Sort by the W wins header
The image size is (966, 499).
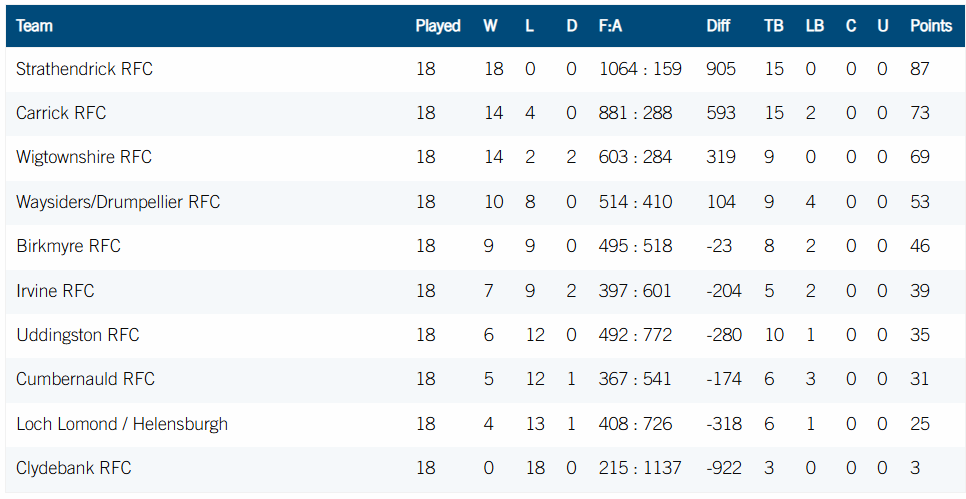coord(490,26)
